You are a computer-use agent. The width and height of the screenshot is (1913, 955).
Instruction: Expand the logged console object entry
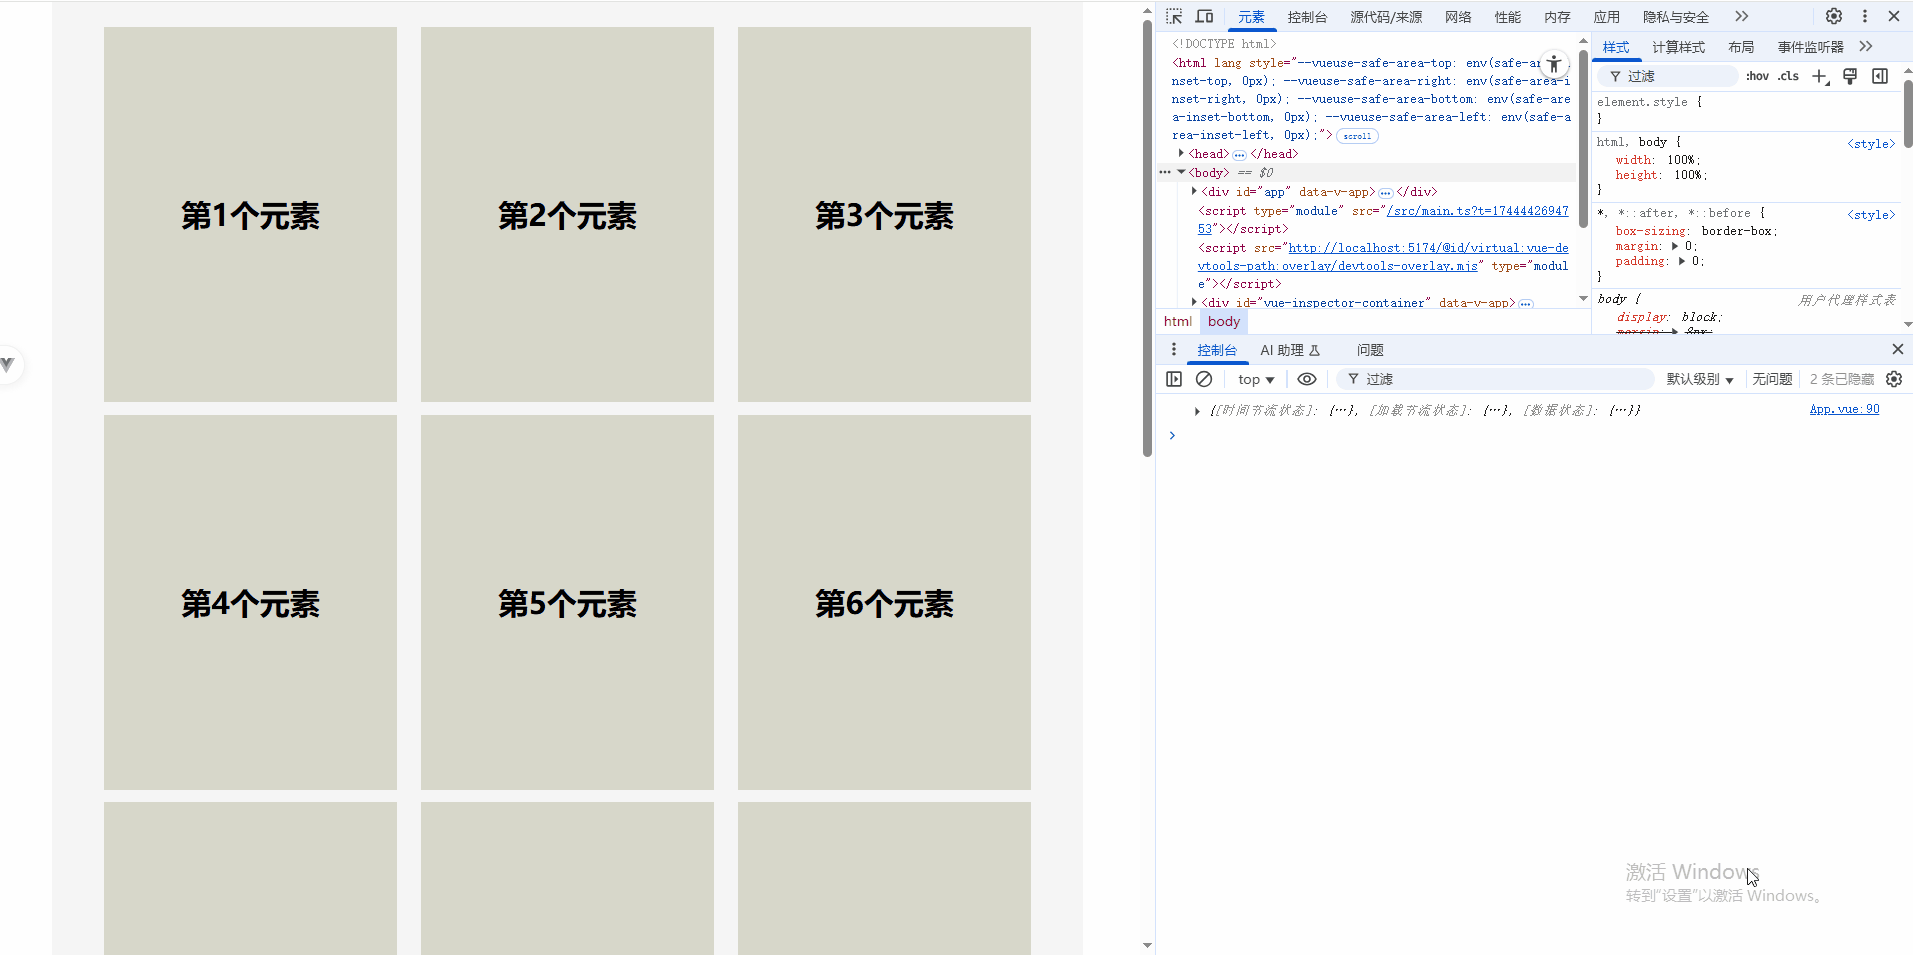[x=1197, y=411]
